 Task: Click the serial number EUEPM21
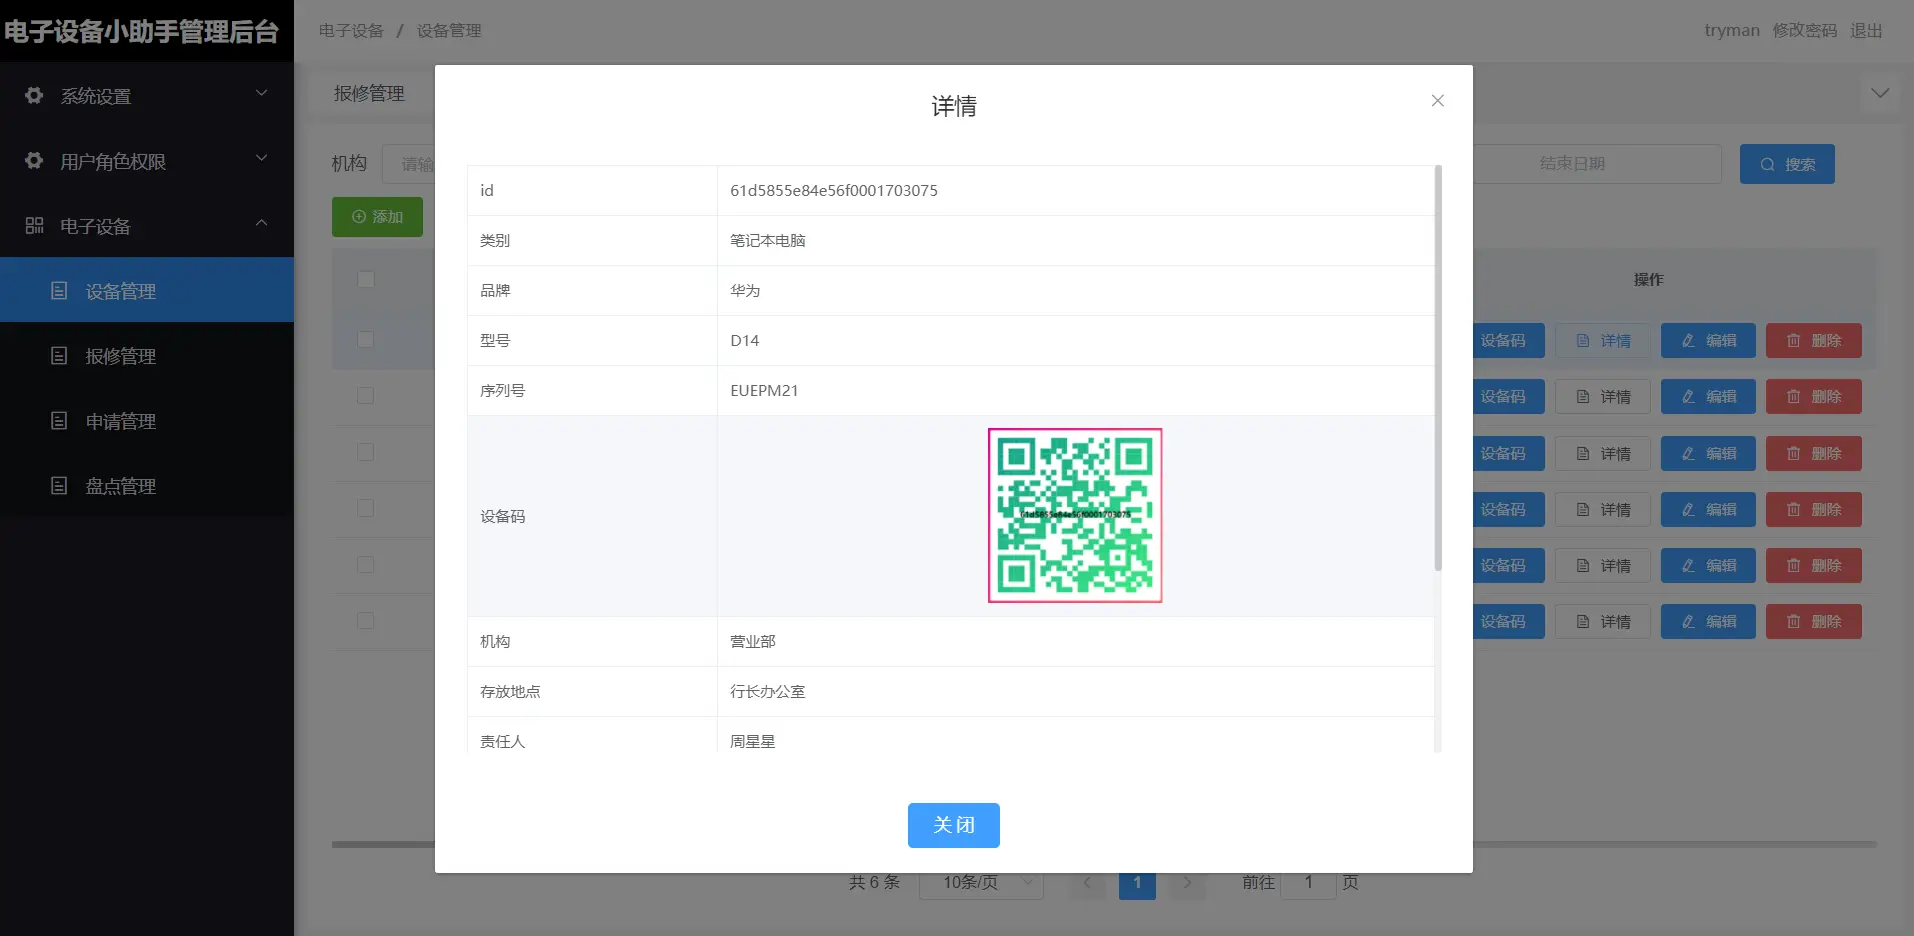[764, 390]
